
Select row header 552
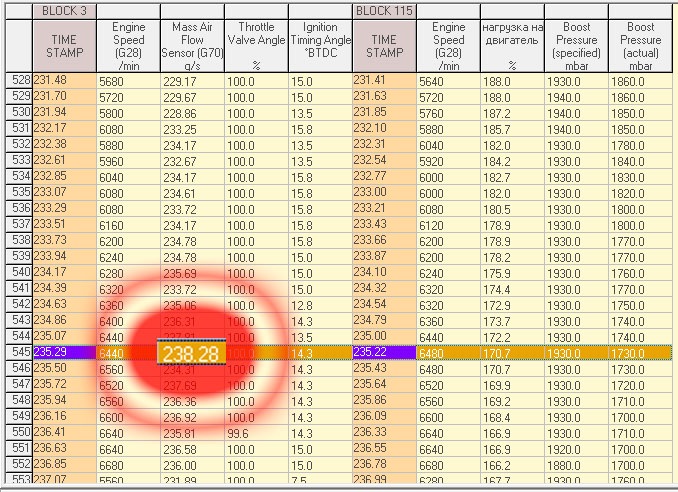pyautogui.click(x=19, y=465)
